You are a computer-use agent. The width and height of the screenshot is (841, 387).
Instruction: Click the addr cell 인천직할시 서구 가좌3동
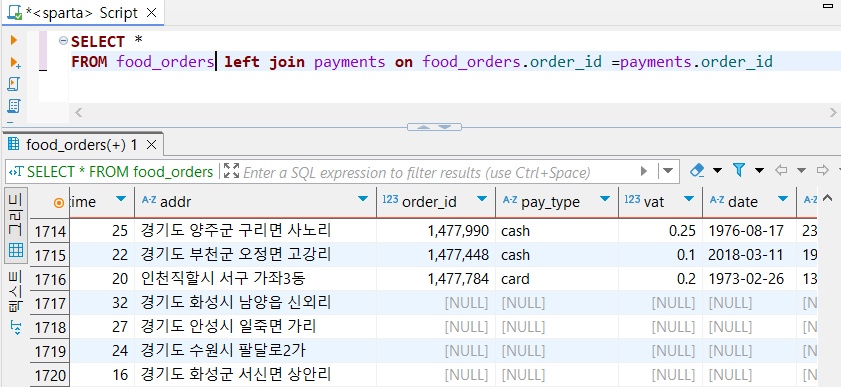(x=255, y=279)
